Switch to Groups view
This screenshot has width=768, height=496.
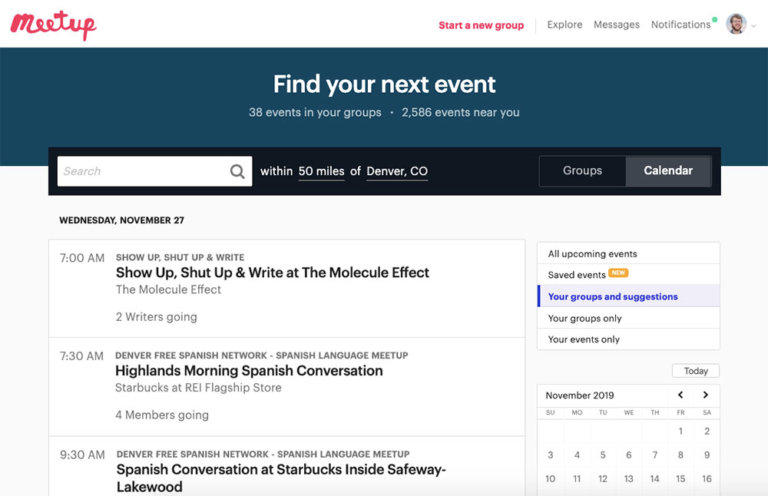pos(582,171)
